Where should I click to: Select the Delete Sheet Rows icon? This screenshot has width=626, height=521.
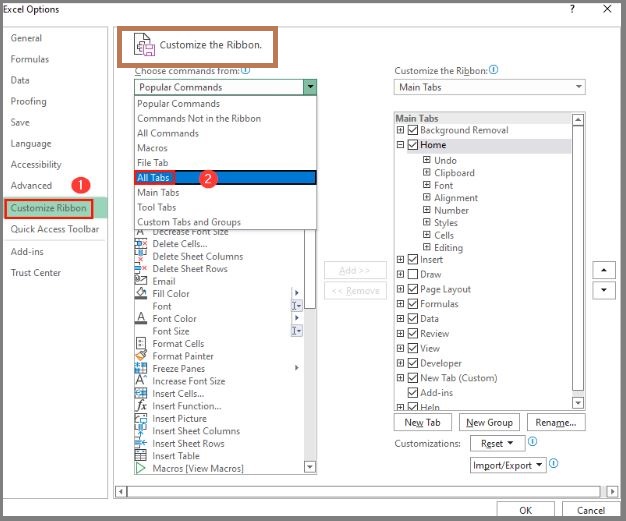click(141, 268)
